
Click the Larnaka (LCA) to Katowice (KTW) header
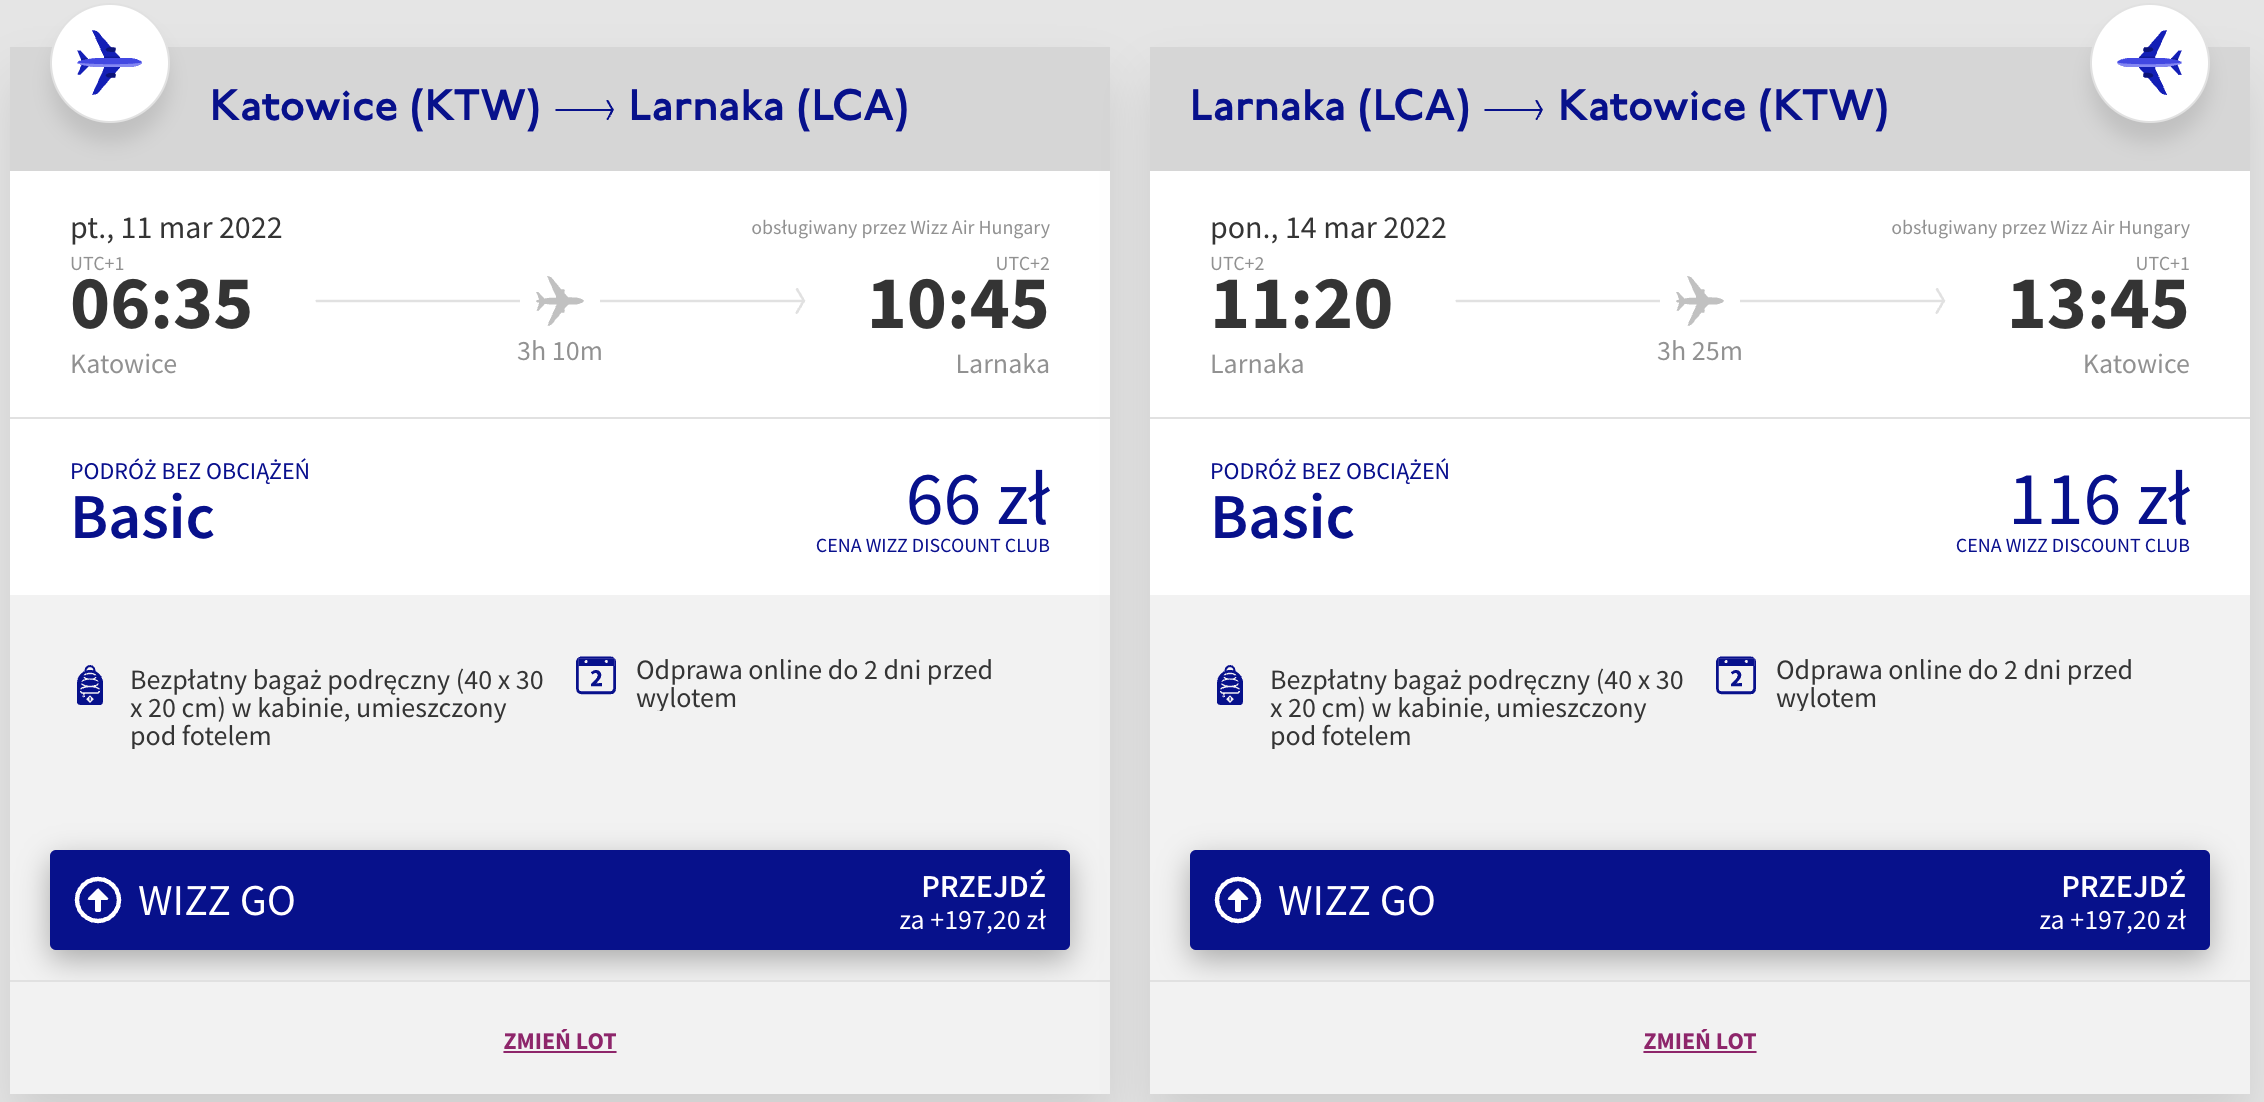tap(1539, 106)
